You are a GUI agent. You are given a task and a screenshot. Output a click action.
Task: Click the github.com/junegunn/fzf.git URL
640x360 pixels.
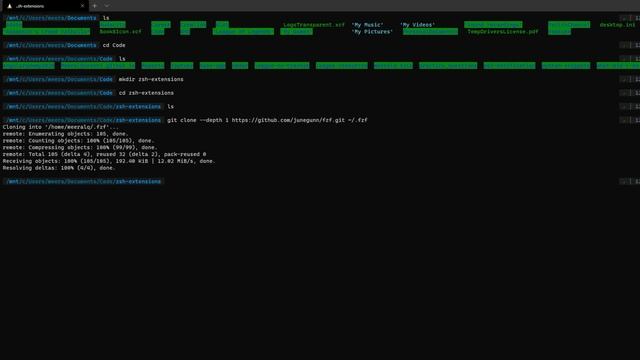click(288, 120)
